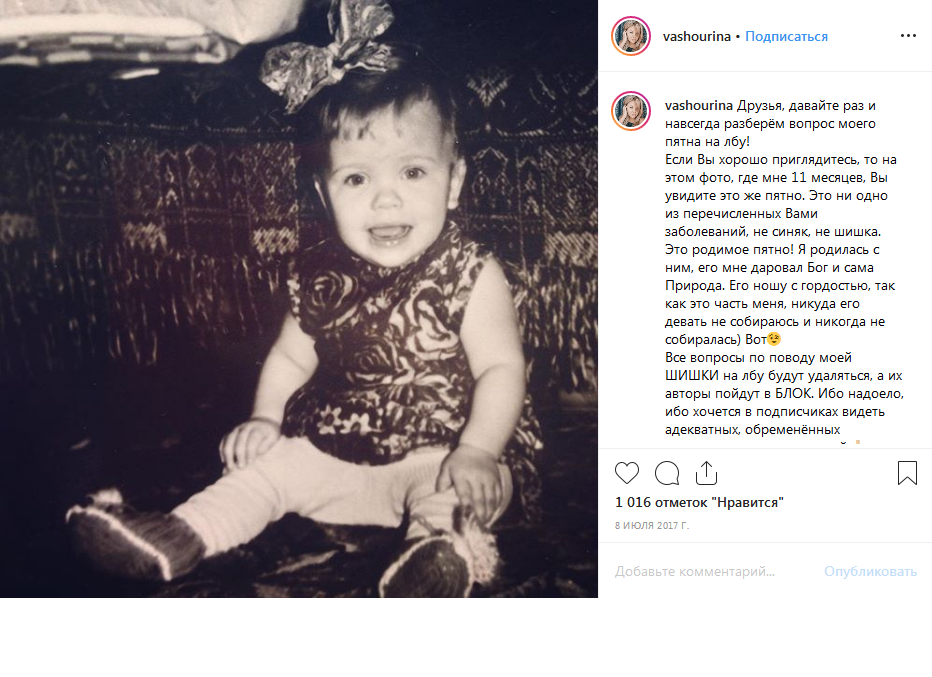Open vashourina username in the post header
Viewport: 932px width, 677px height.
(697, 36)
